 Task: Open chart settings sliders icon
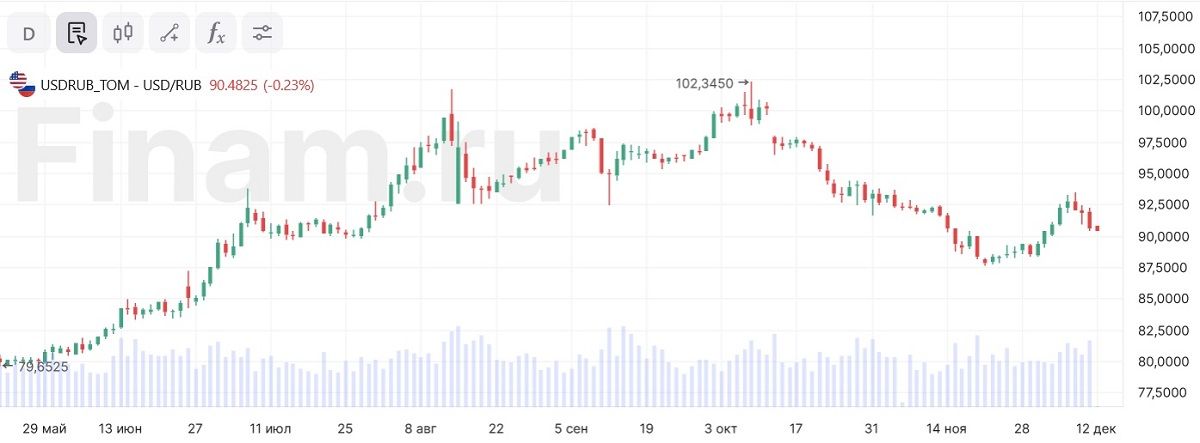pyautogui.click(x=262, y=33)
